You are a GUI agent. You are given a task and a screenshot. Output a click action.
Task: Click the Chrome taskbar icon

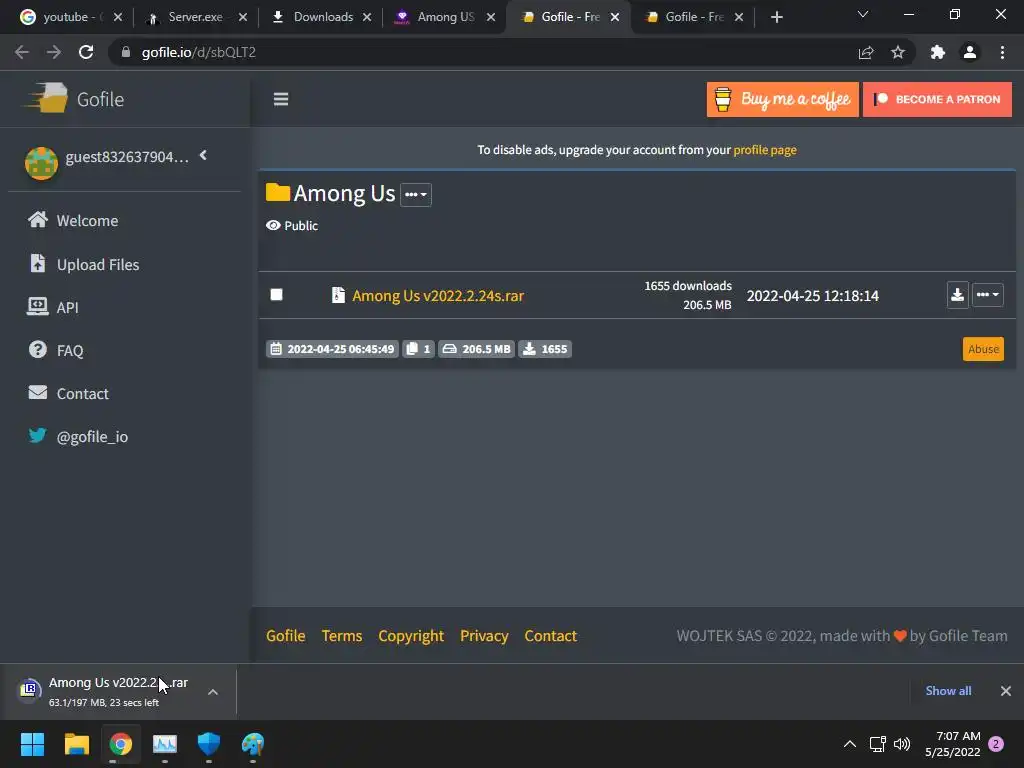tap(120, 744)
